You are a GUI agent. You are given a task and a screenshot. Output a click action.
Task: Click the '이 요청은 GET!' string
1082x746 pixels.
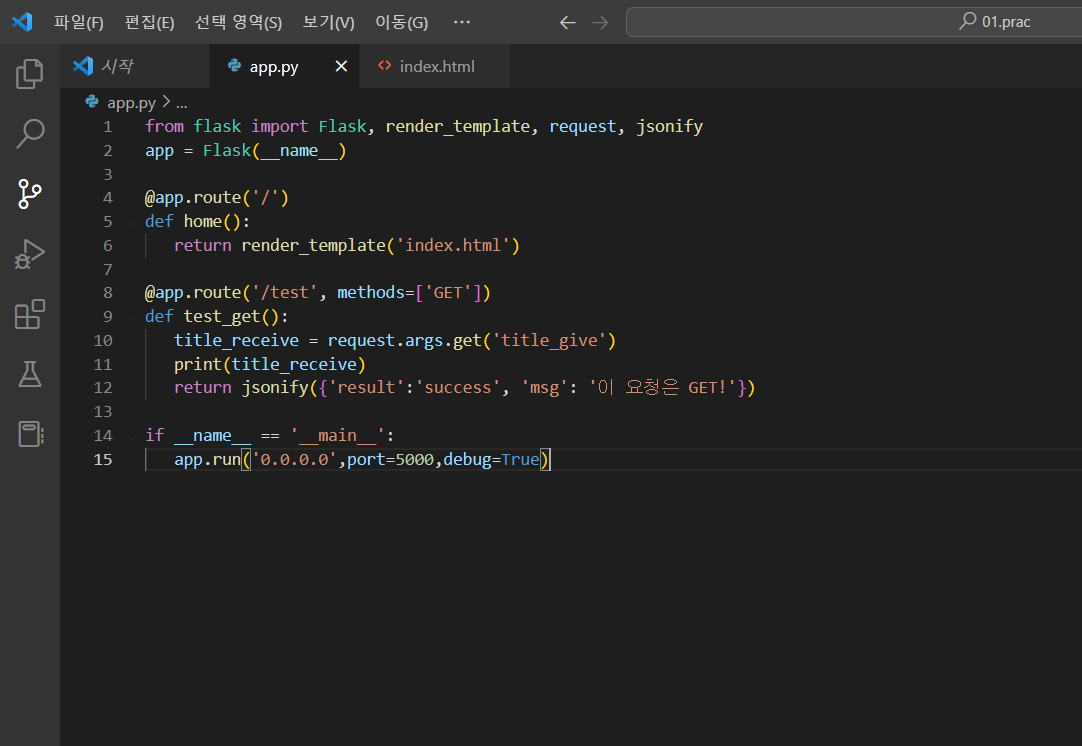pos(662,387)
